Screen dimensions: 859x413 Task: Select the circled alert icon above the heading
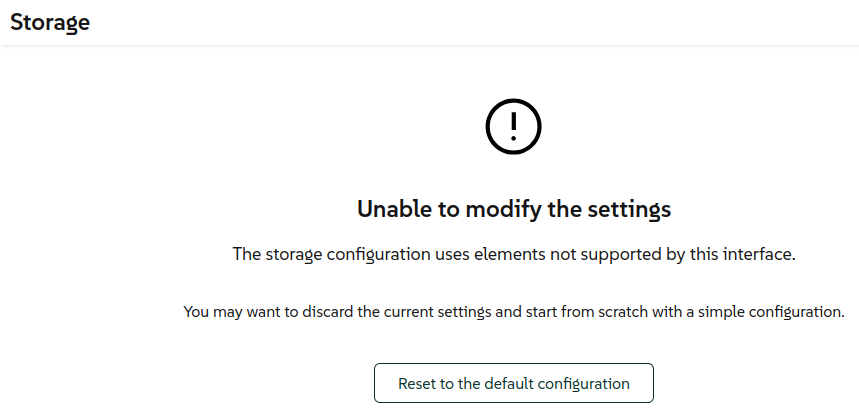click(513, 126)
